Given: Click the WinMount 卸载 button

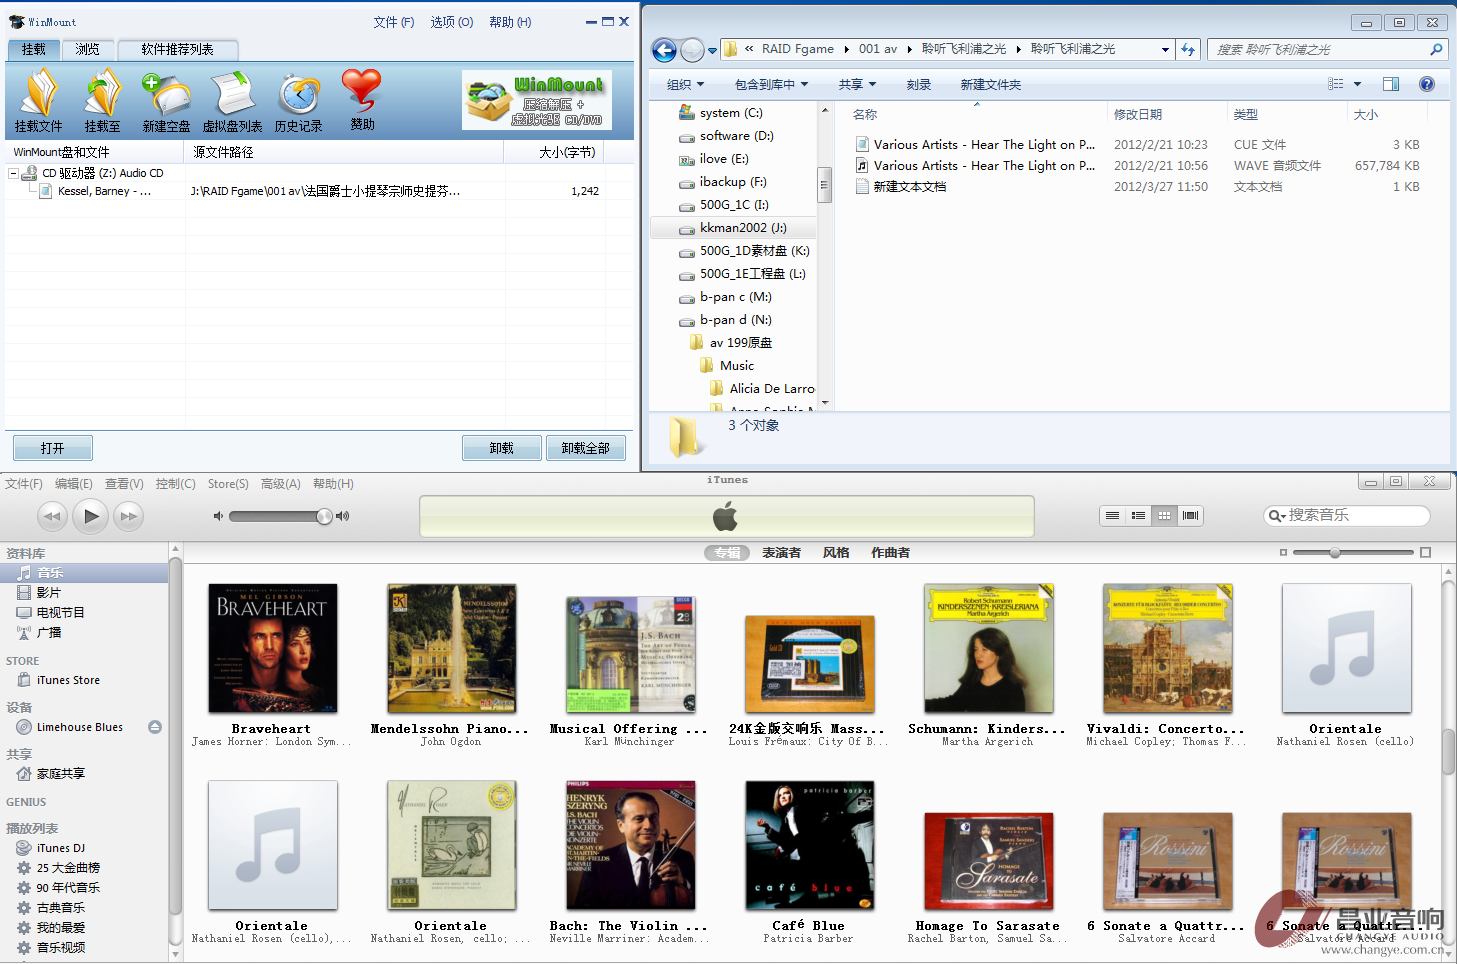Looking at the screenshot, I should [502, 448].
